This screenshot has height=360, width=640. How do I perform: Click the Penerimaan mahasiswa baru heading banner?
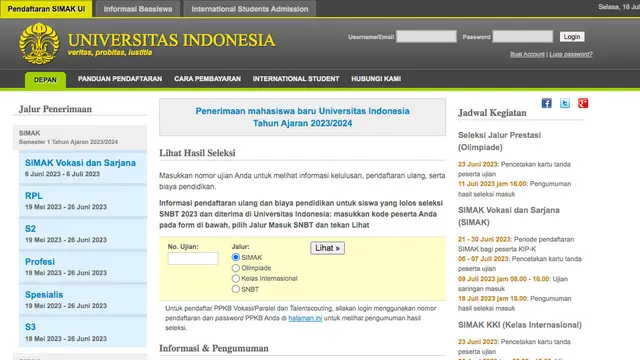pos(302,117)
